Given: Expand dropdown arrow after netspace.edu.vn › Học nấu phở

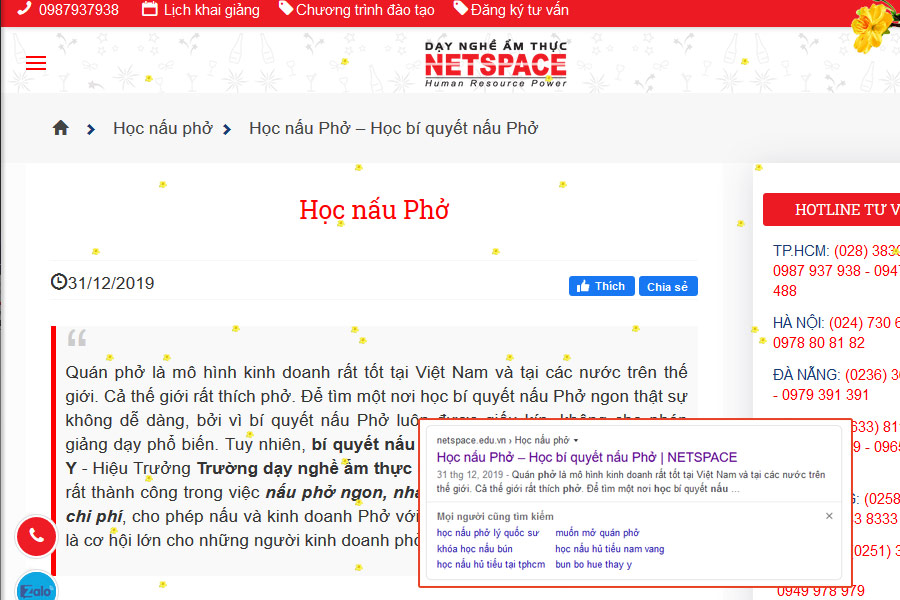Looking at the screenshot, I should [575, 440].
